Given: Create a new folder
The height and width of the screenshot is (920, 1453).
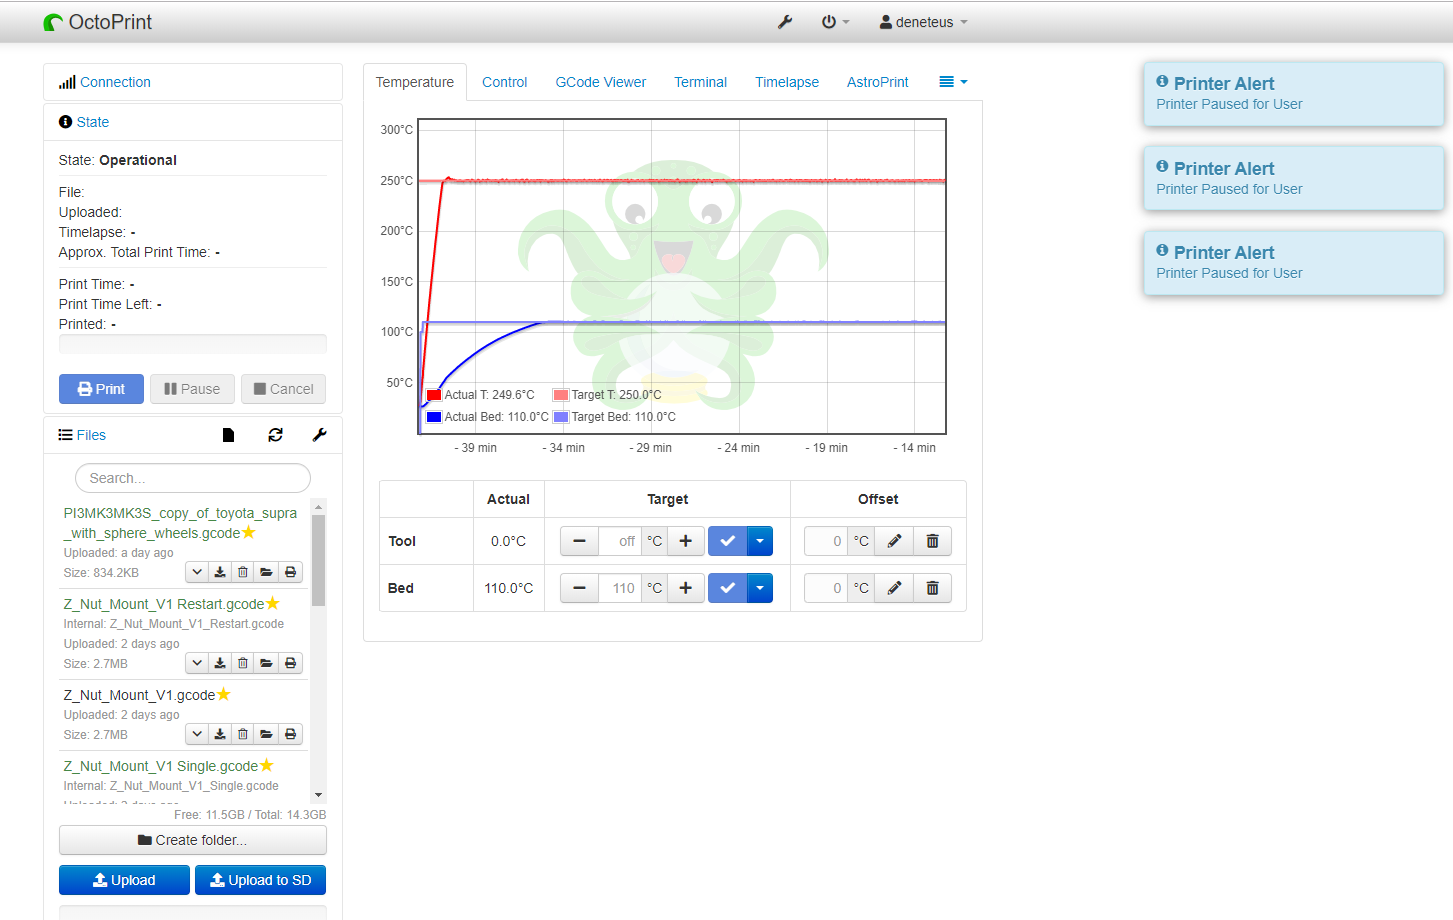Looking at the screenshot, I should click(193, 840).
